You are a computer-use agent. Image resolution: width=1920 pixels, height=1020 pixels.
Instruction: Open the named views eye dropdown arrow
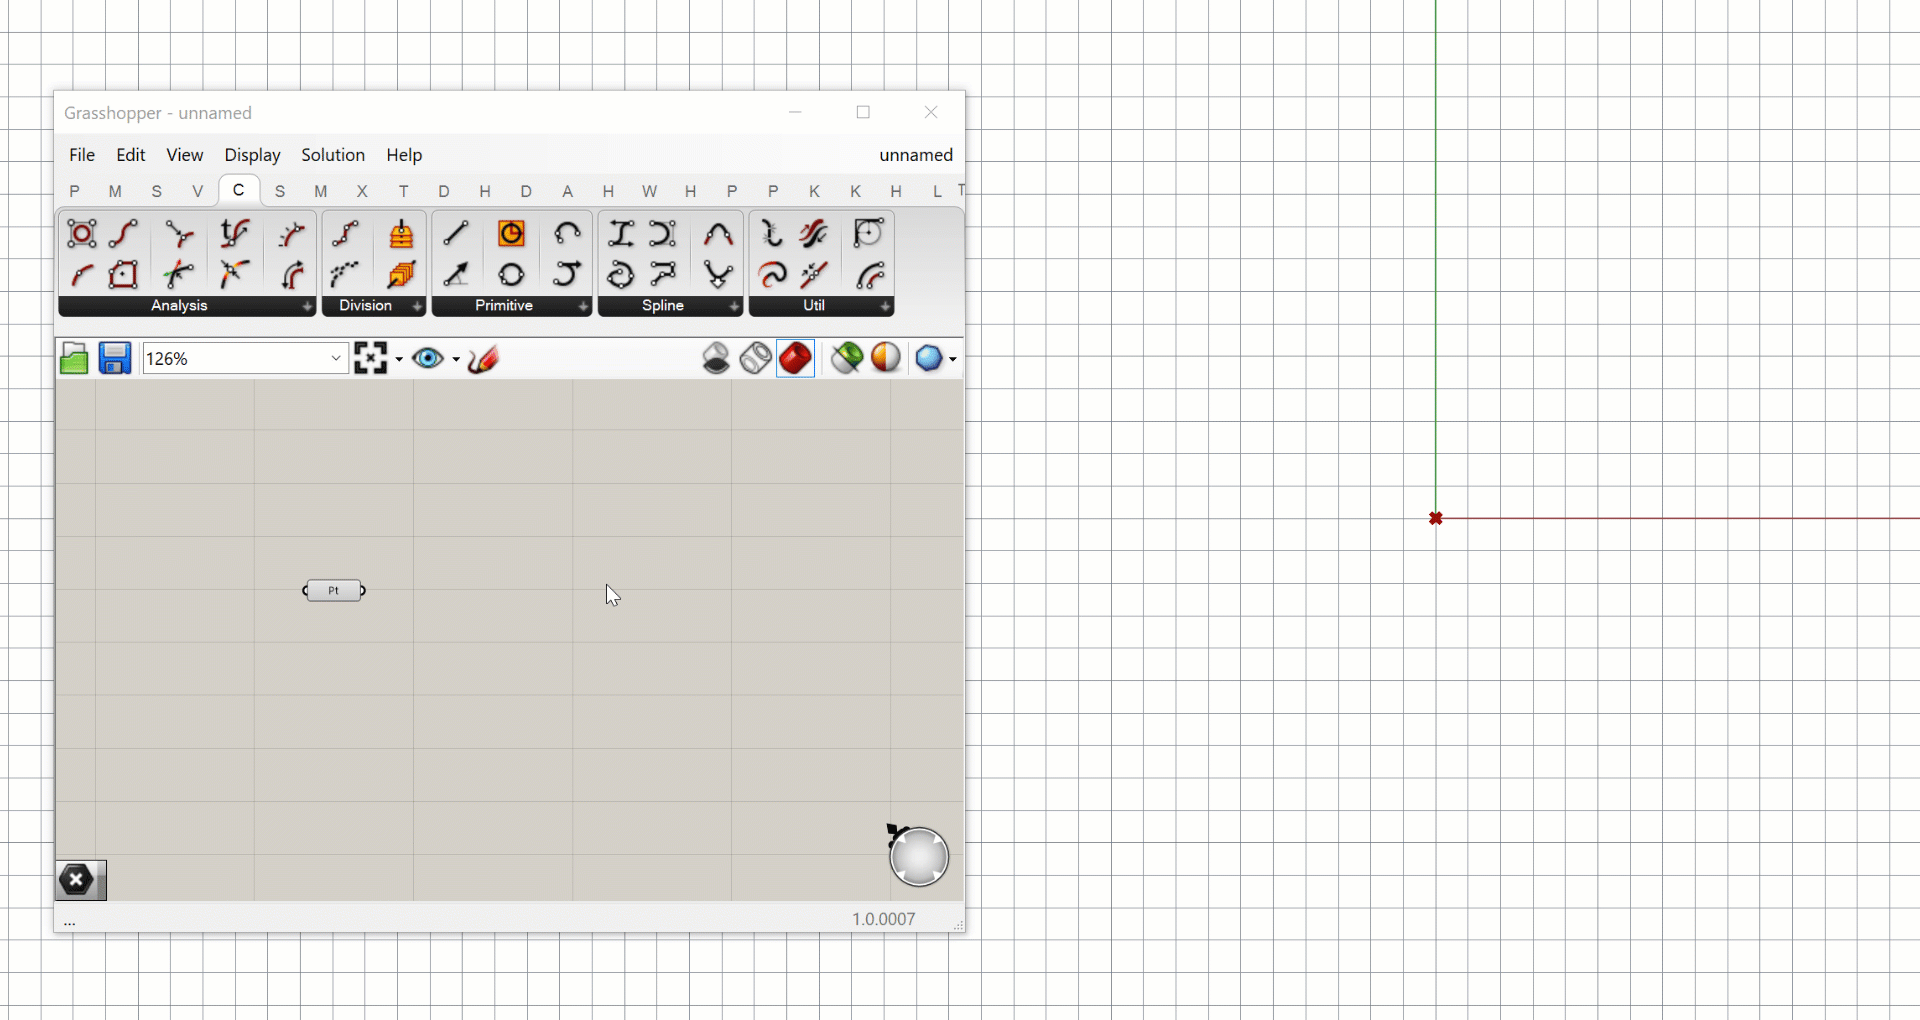pyautogui.click(x=456, y=359)
